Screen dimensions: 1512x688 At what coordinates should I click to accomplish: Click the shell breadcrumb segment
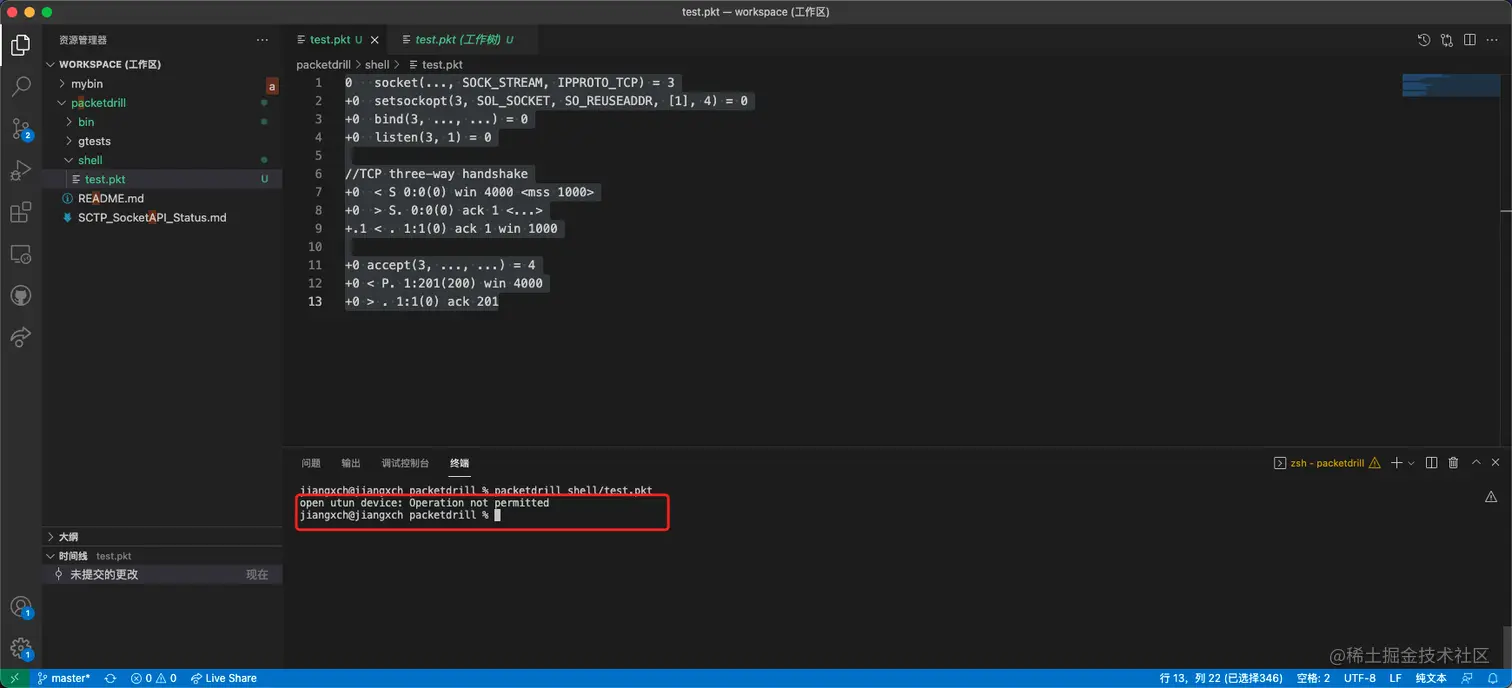(x=377, y=64)
